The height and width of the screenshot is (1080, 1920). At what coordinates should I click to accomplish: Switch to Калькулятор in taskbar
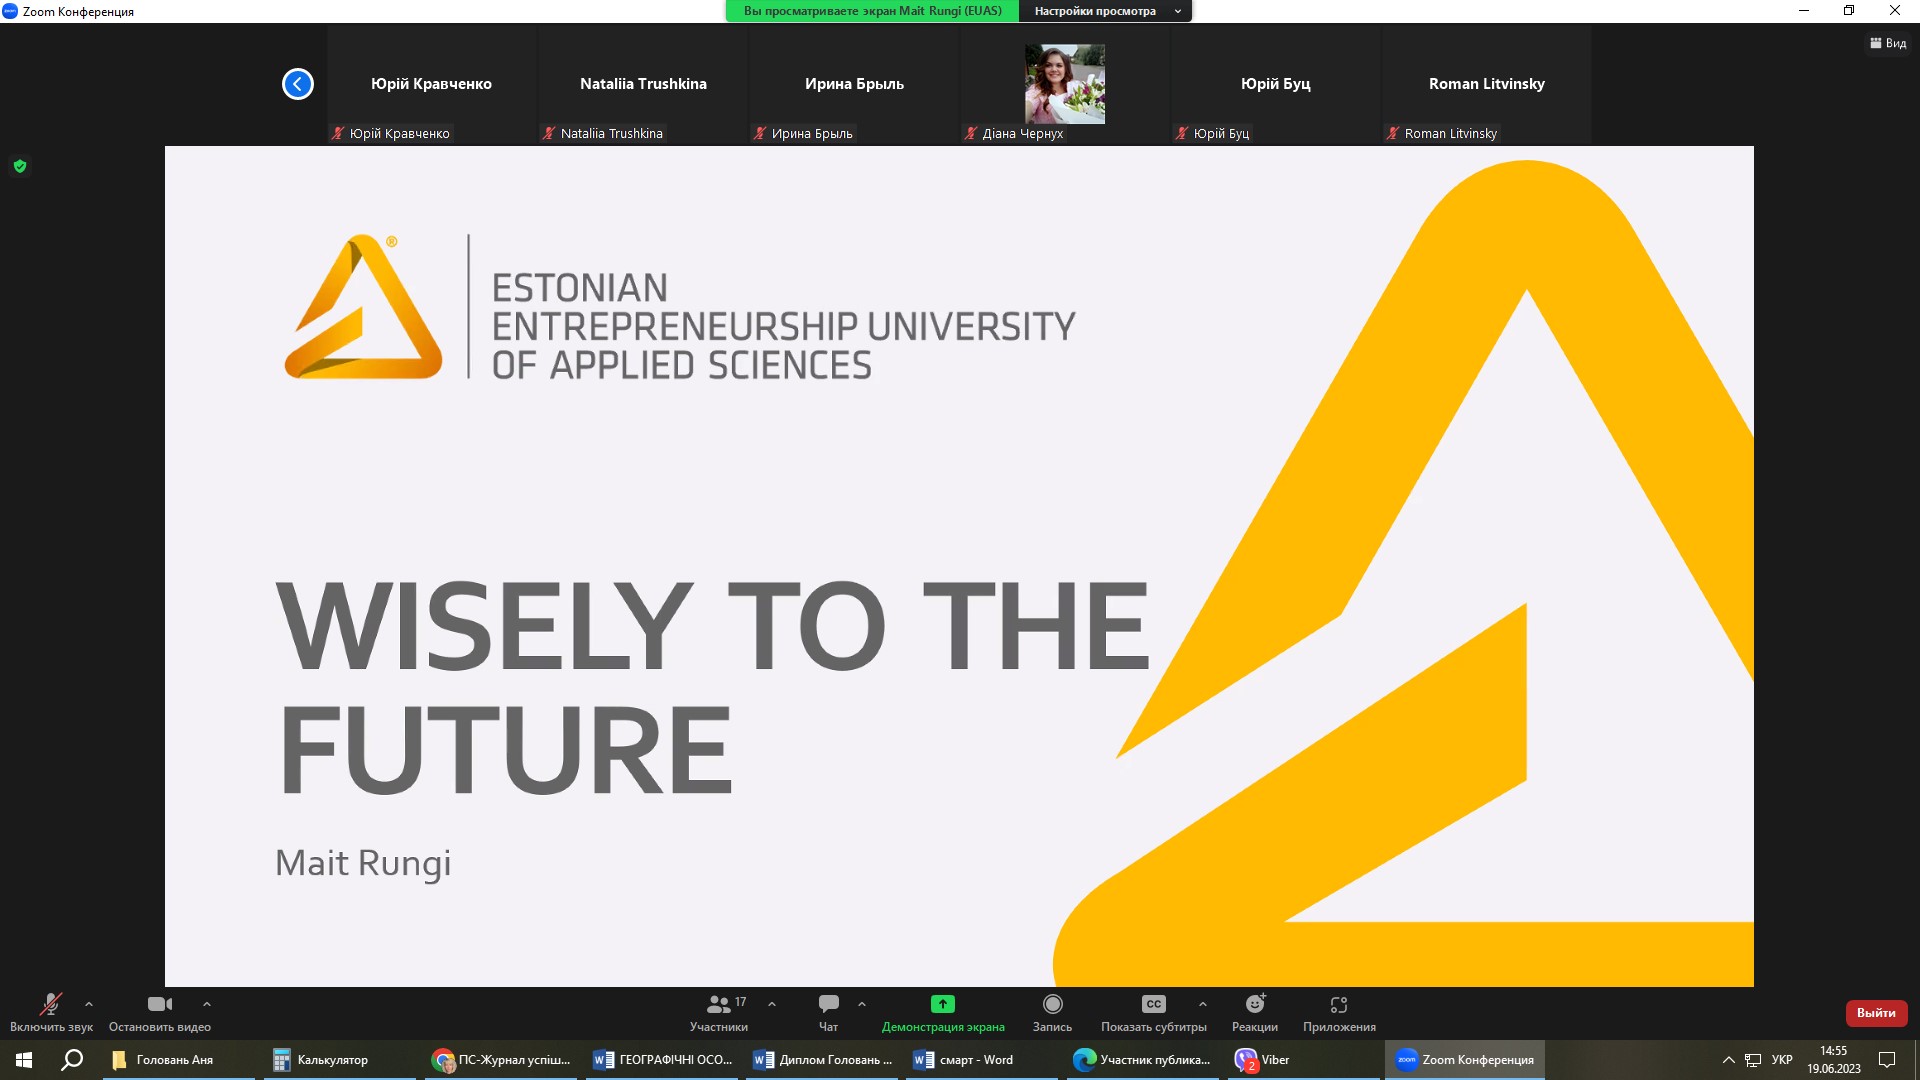click(x=339, y=1060)
